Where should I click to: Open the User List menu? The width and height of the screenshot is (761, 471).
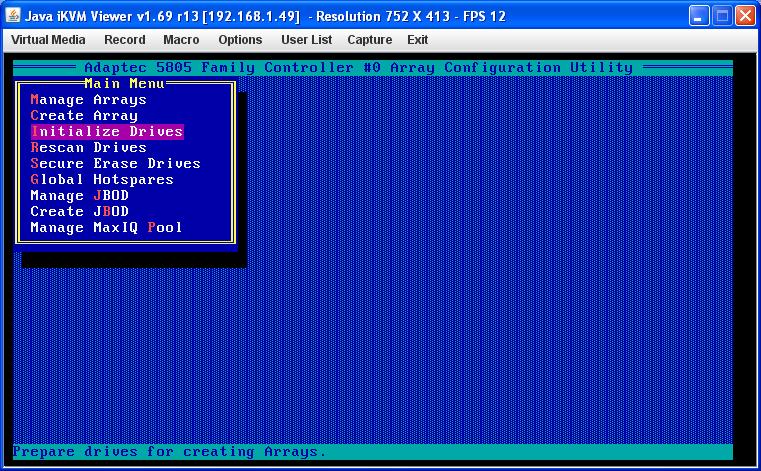[306, 40]
